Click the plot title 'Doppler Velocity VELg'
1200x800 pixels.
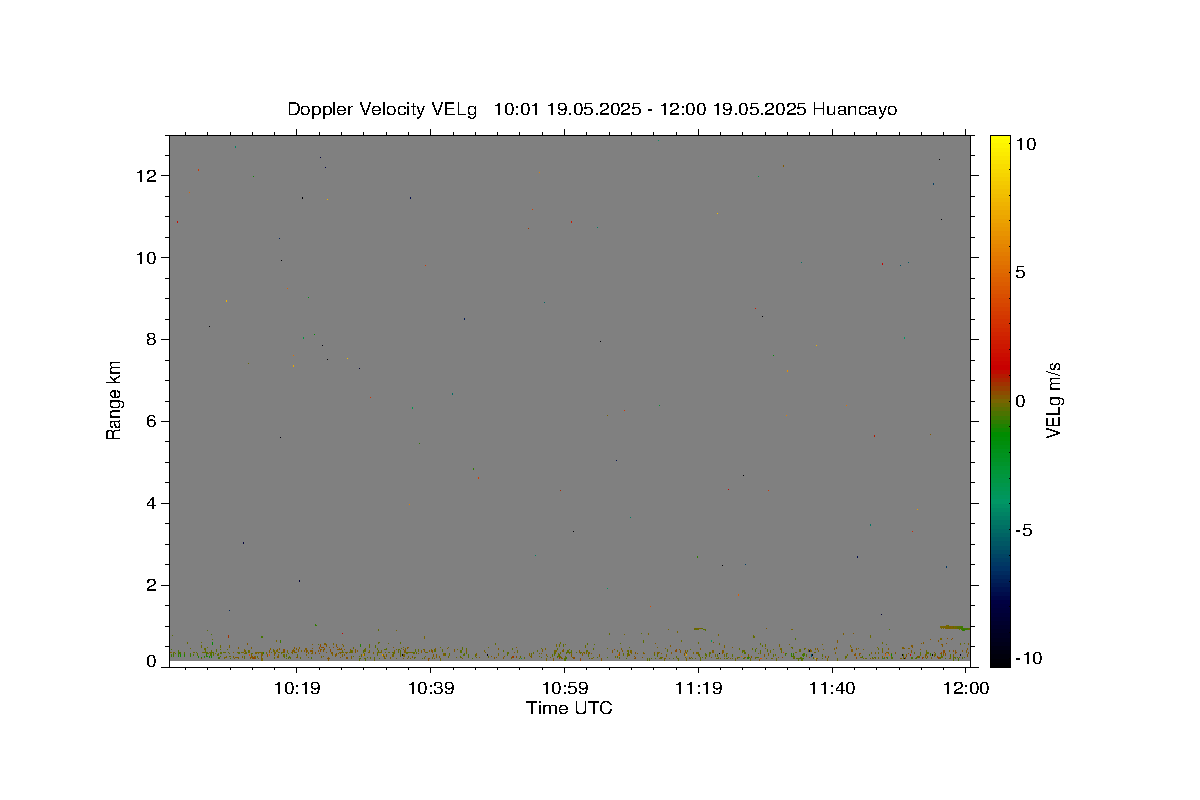383,109
